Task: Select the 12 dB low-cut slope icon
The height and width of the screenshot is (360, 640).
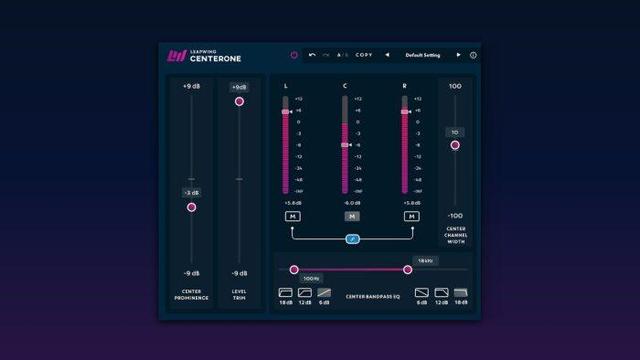Action: coord(305,293)
